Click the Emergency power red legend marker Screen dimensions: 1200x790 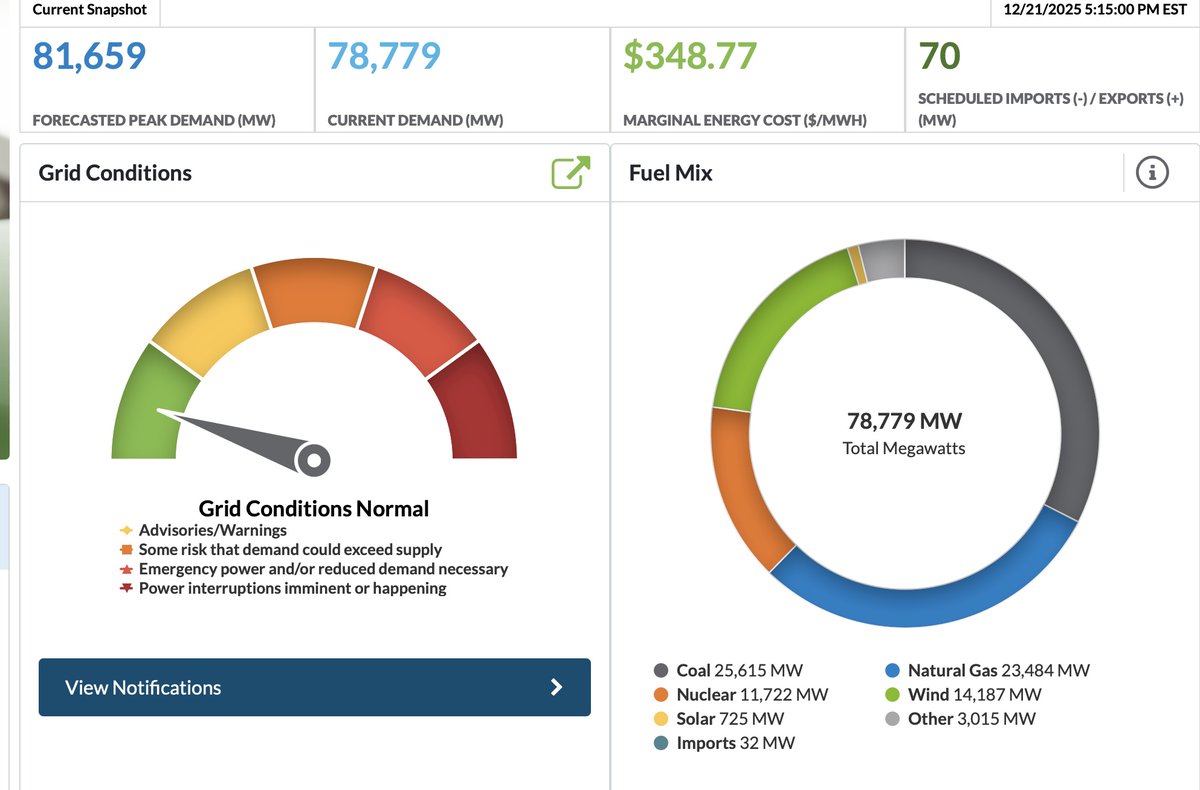click(x=126, y=569)
